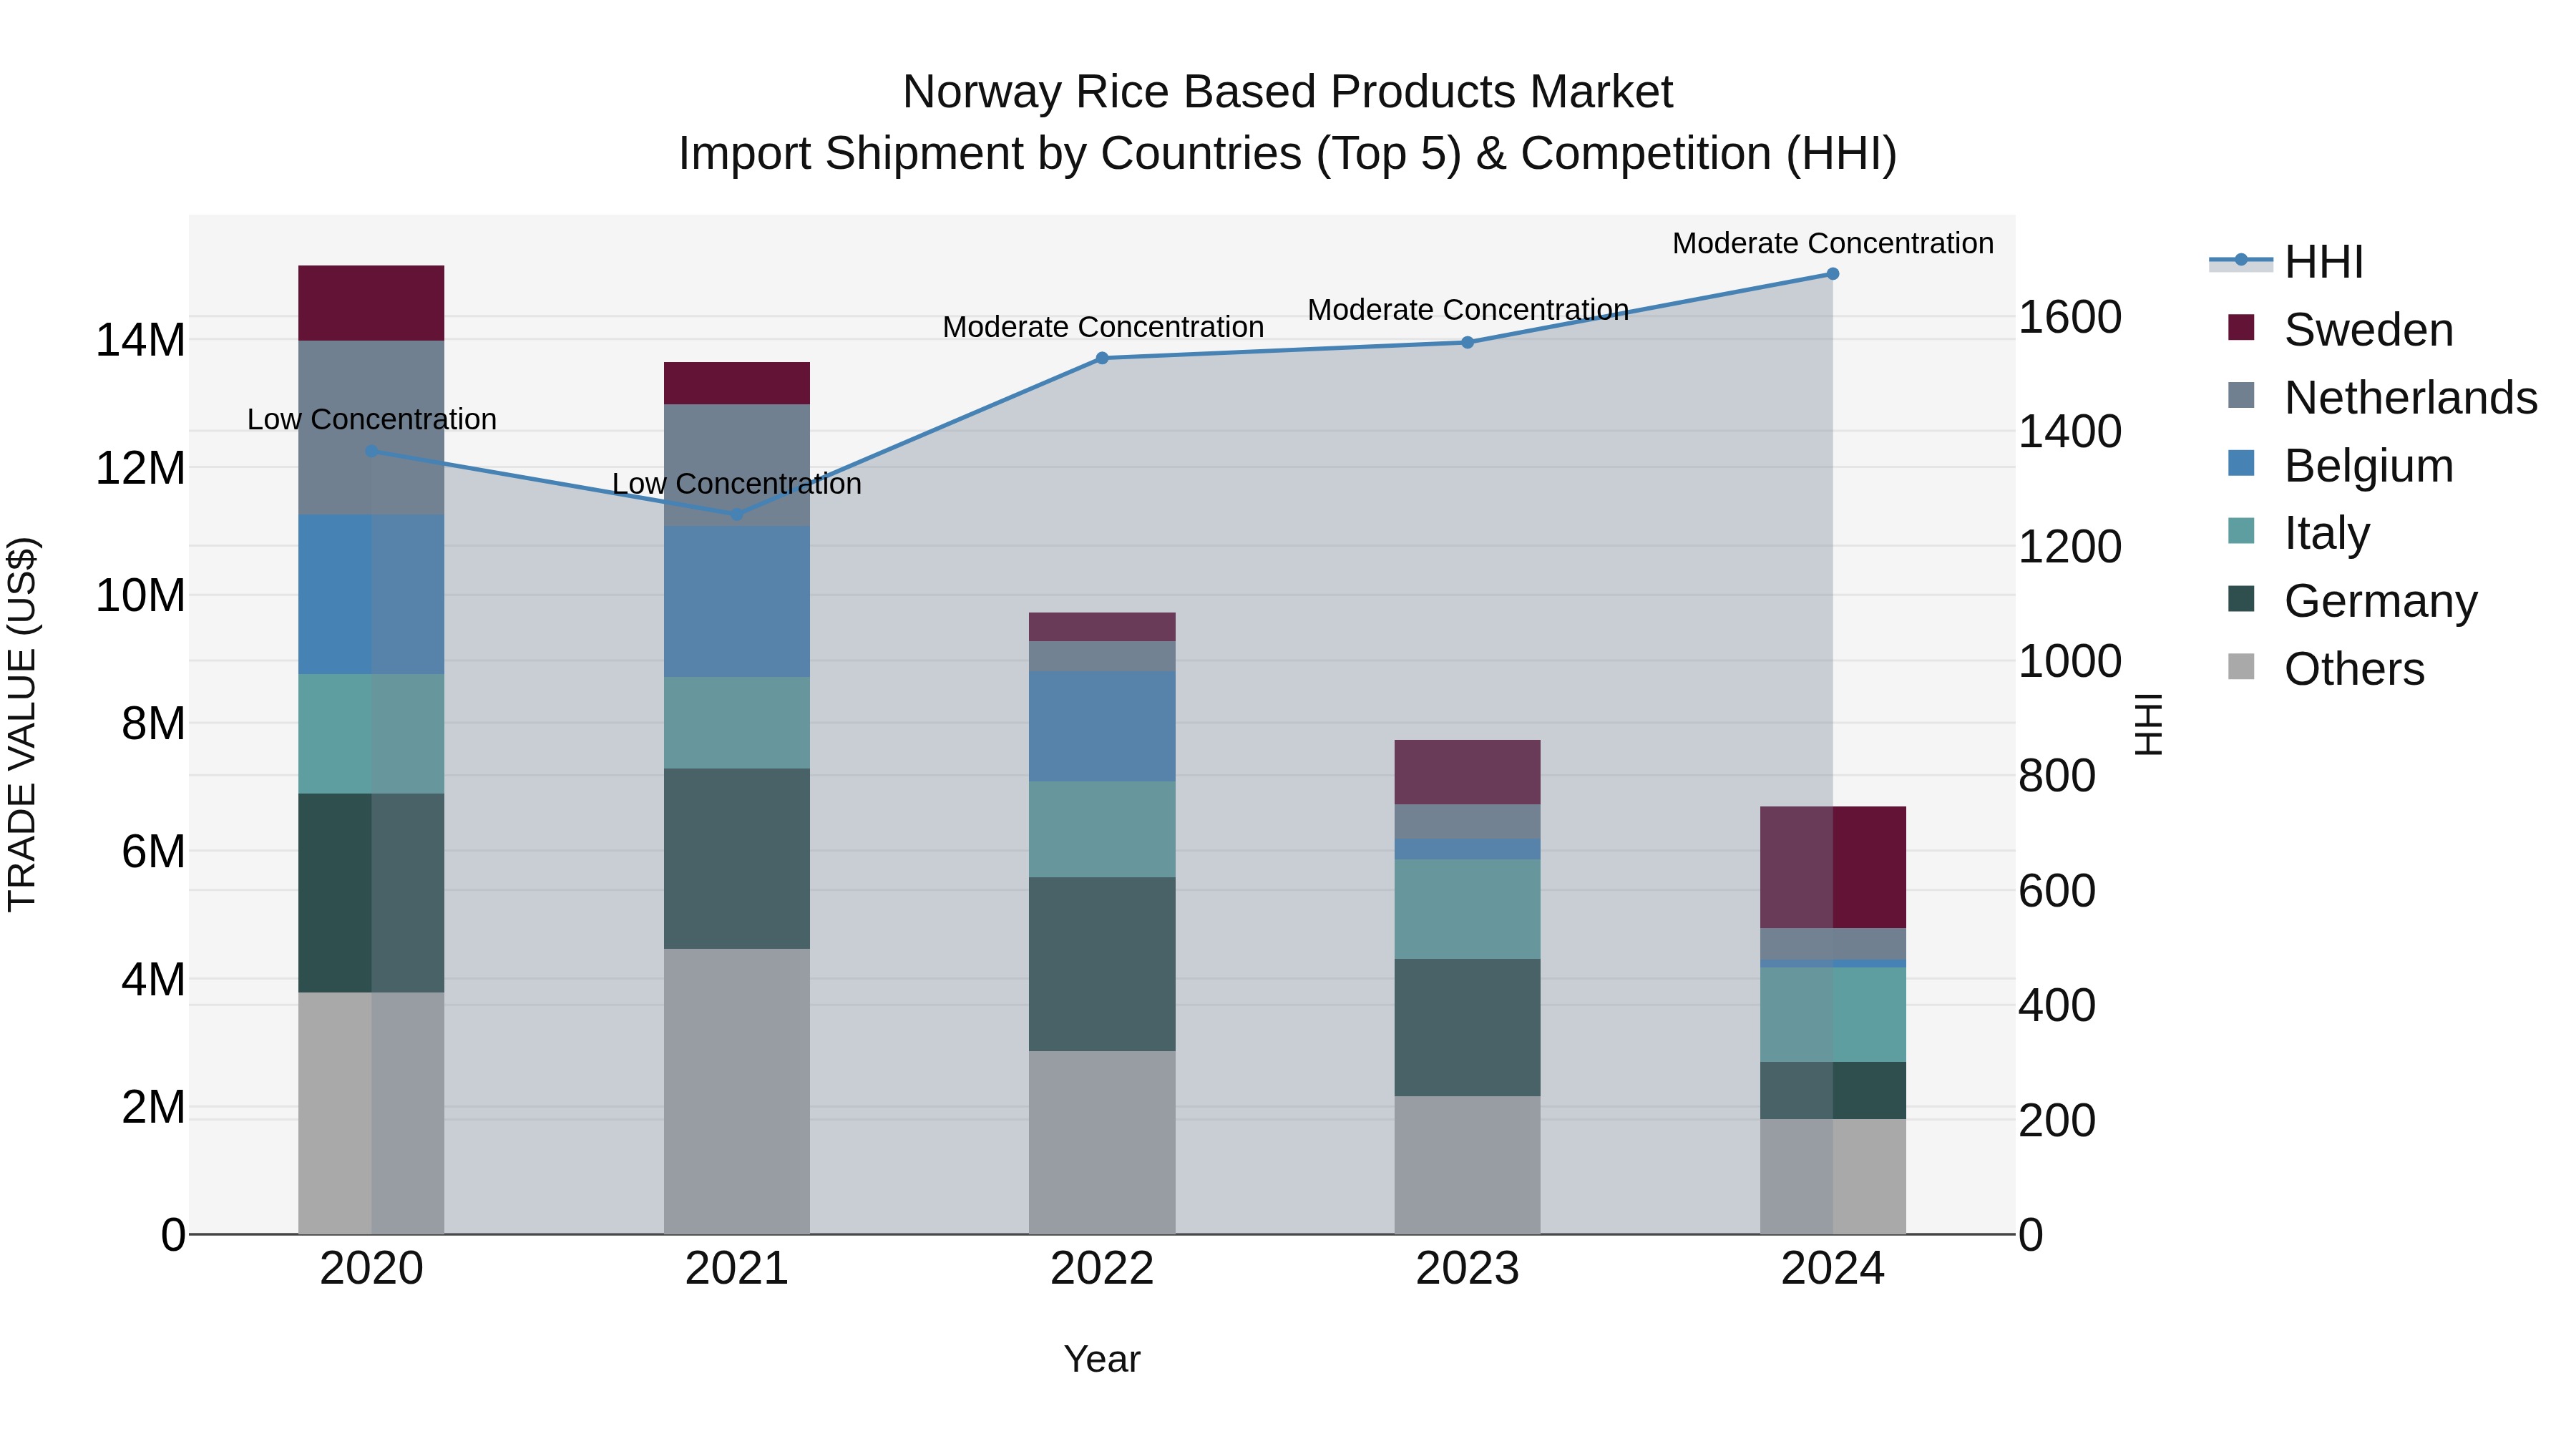Screen dimensions: 2576x1449
Task: Click the 2020 HHI data point
Action: [x=372, y=451]
